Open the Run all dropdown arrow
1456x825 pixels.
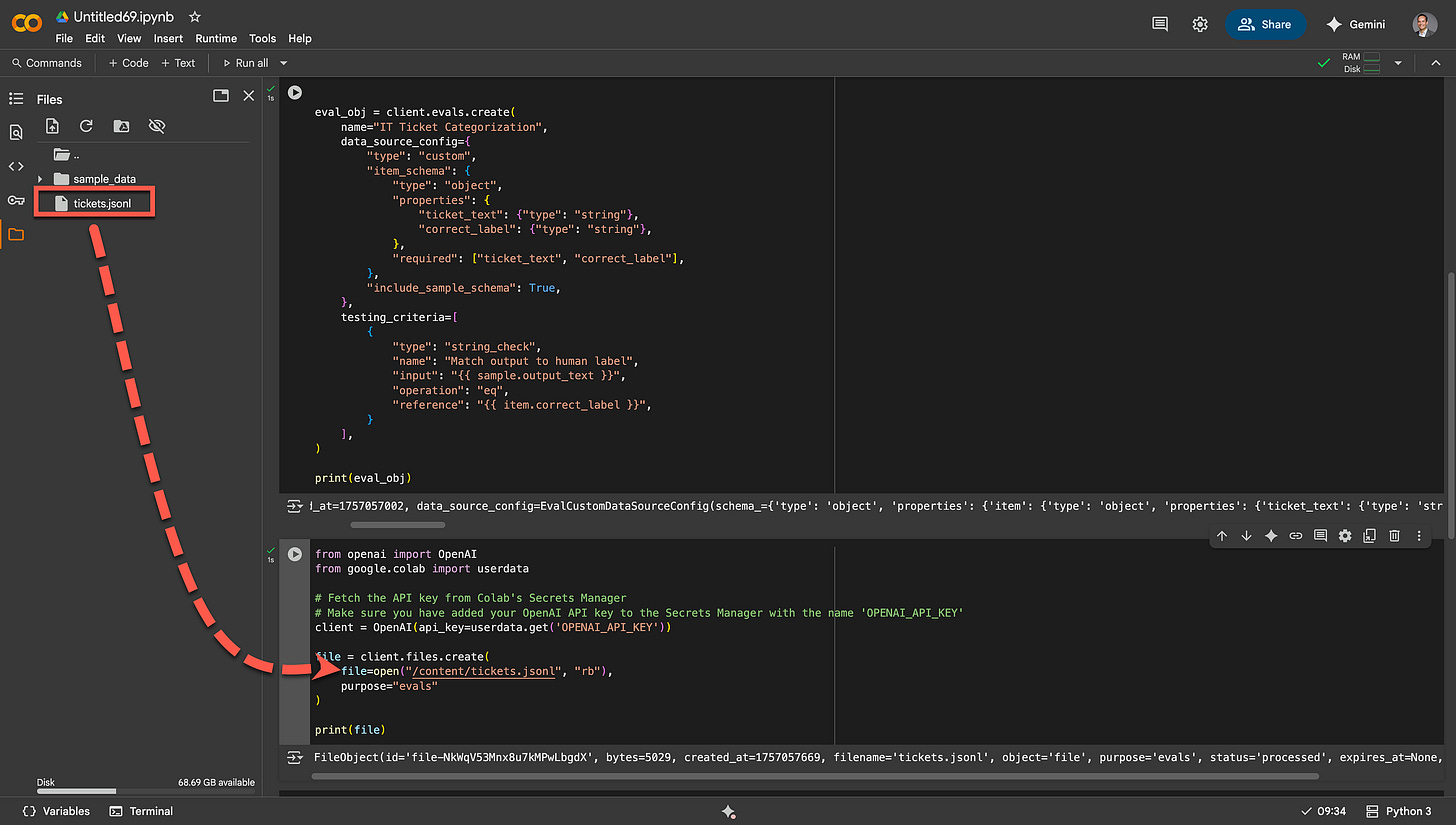pos(283,63)
